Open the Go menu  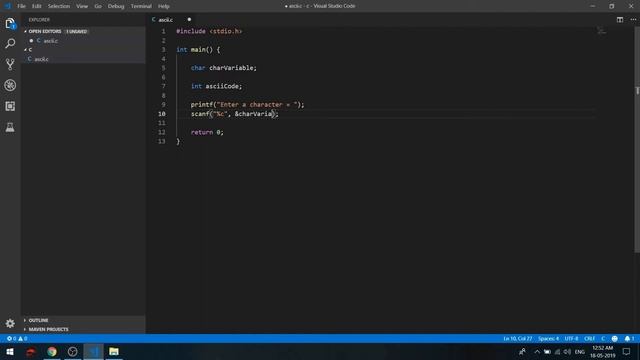click(98, 6)
